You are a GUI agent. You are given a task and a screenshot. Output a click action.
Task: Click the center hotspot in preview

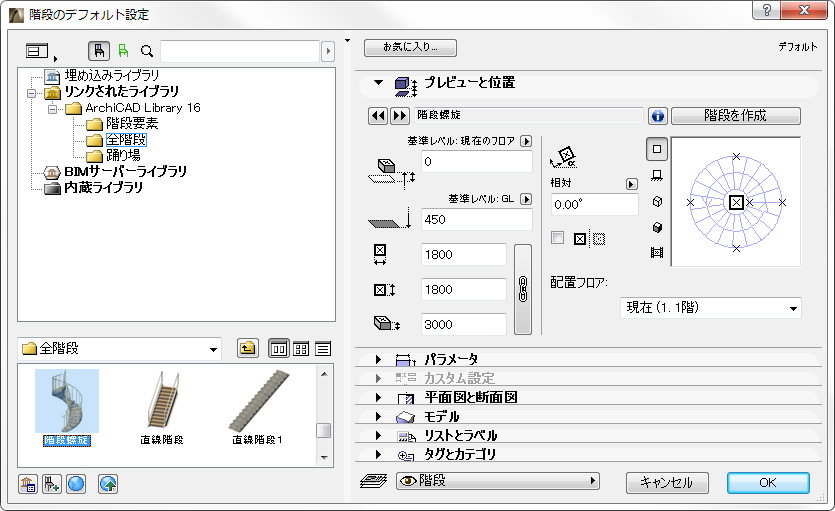click(x=736, y=202)
